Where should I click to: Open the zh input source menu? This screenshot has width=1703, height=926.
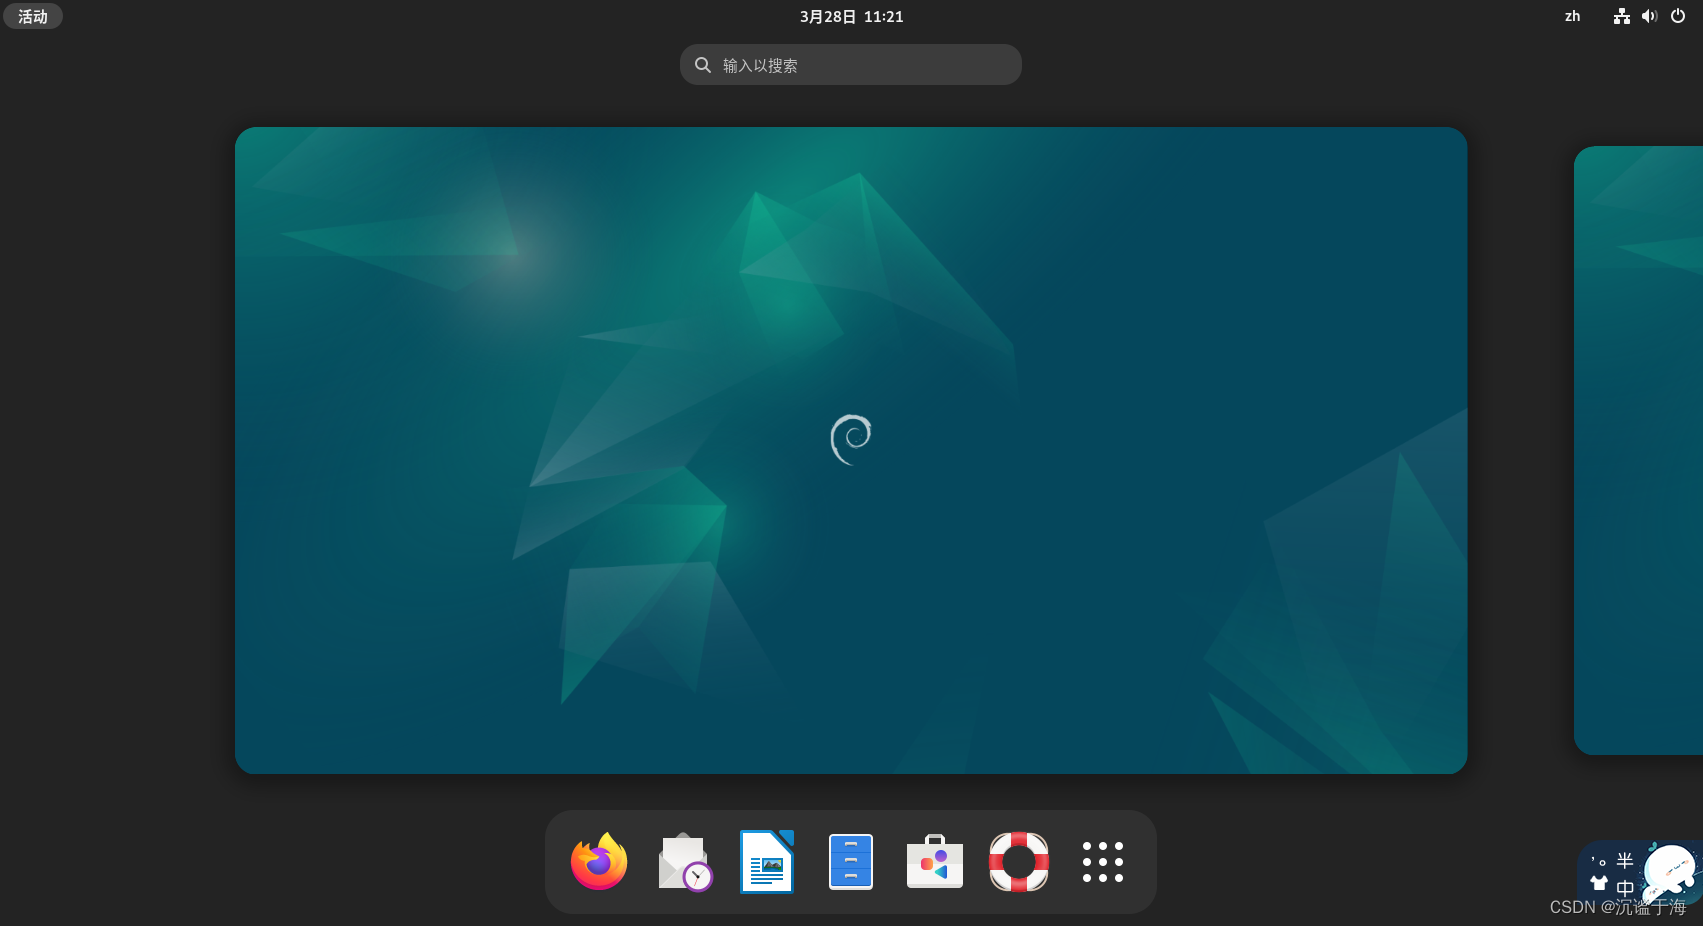pyautogui.click(x=1573, y=16)
